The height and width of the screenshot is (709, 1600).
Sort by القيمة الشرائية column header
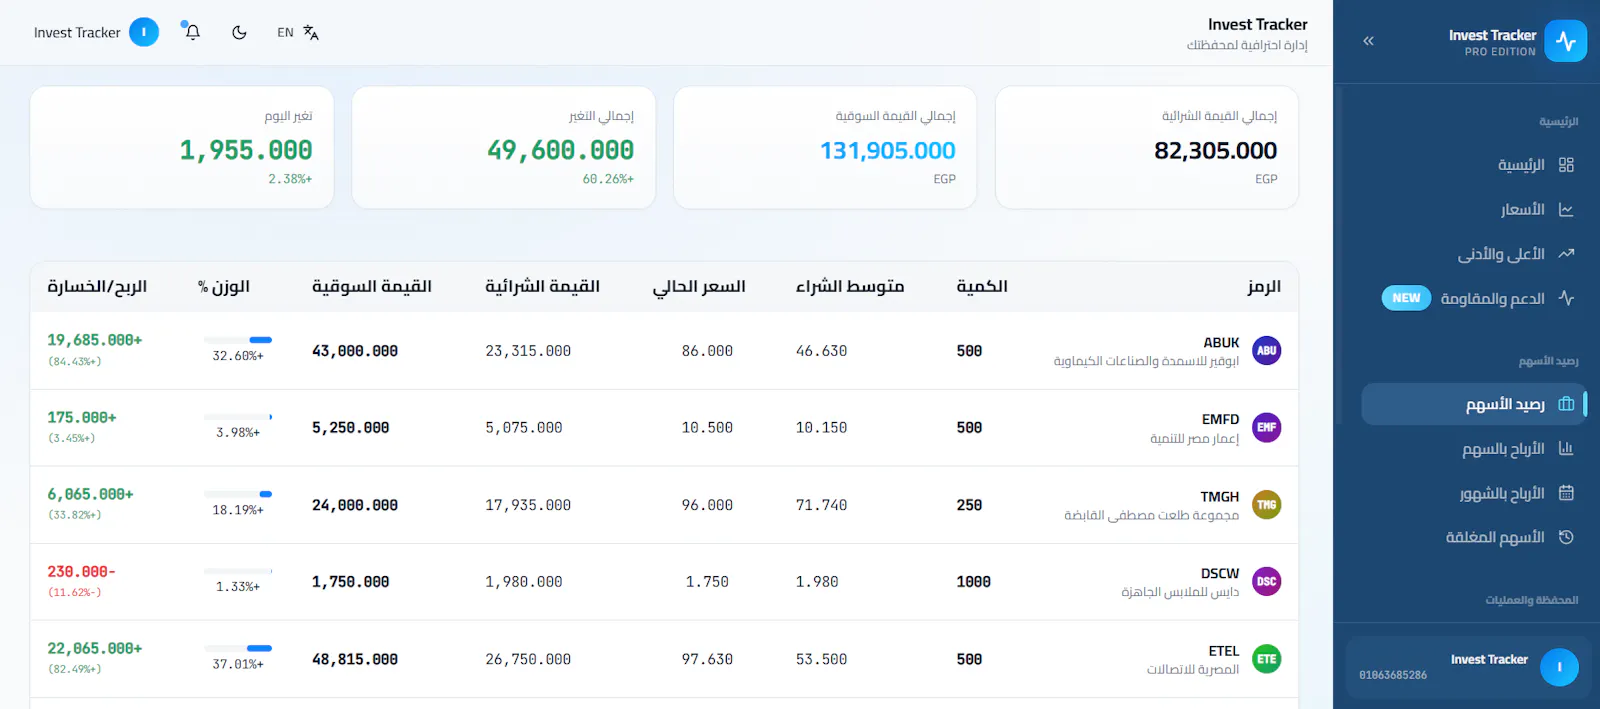click(x=542, y=287)
